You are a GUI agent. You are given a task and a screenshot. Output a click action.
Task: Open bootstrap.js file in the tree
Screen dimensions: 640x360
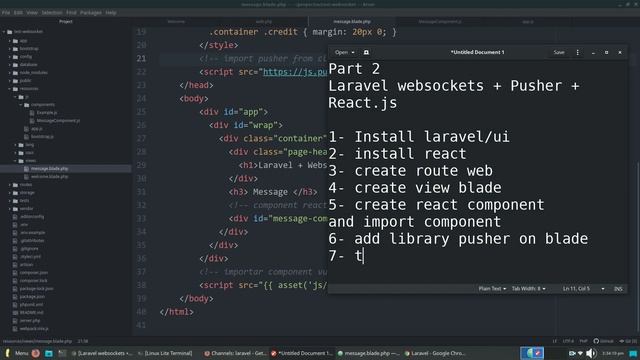(x=42, y=137)
